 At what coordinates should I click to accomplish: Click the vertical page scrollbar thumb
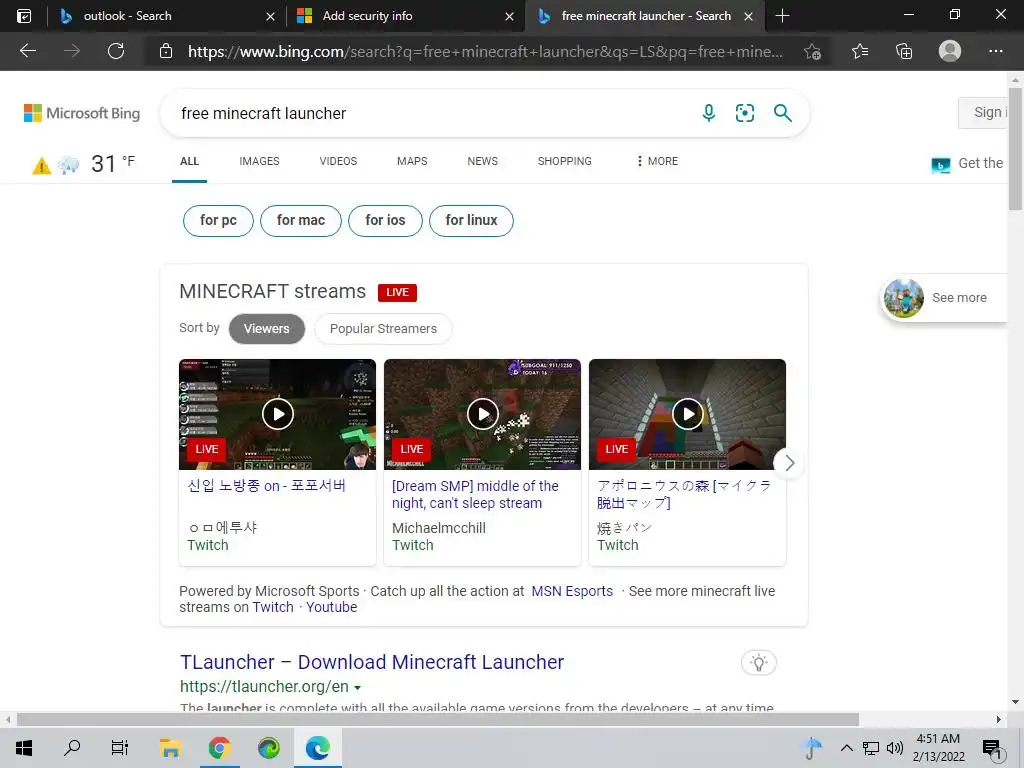(1015, 148)
